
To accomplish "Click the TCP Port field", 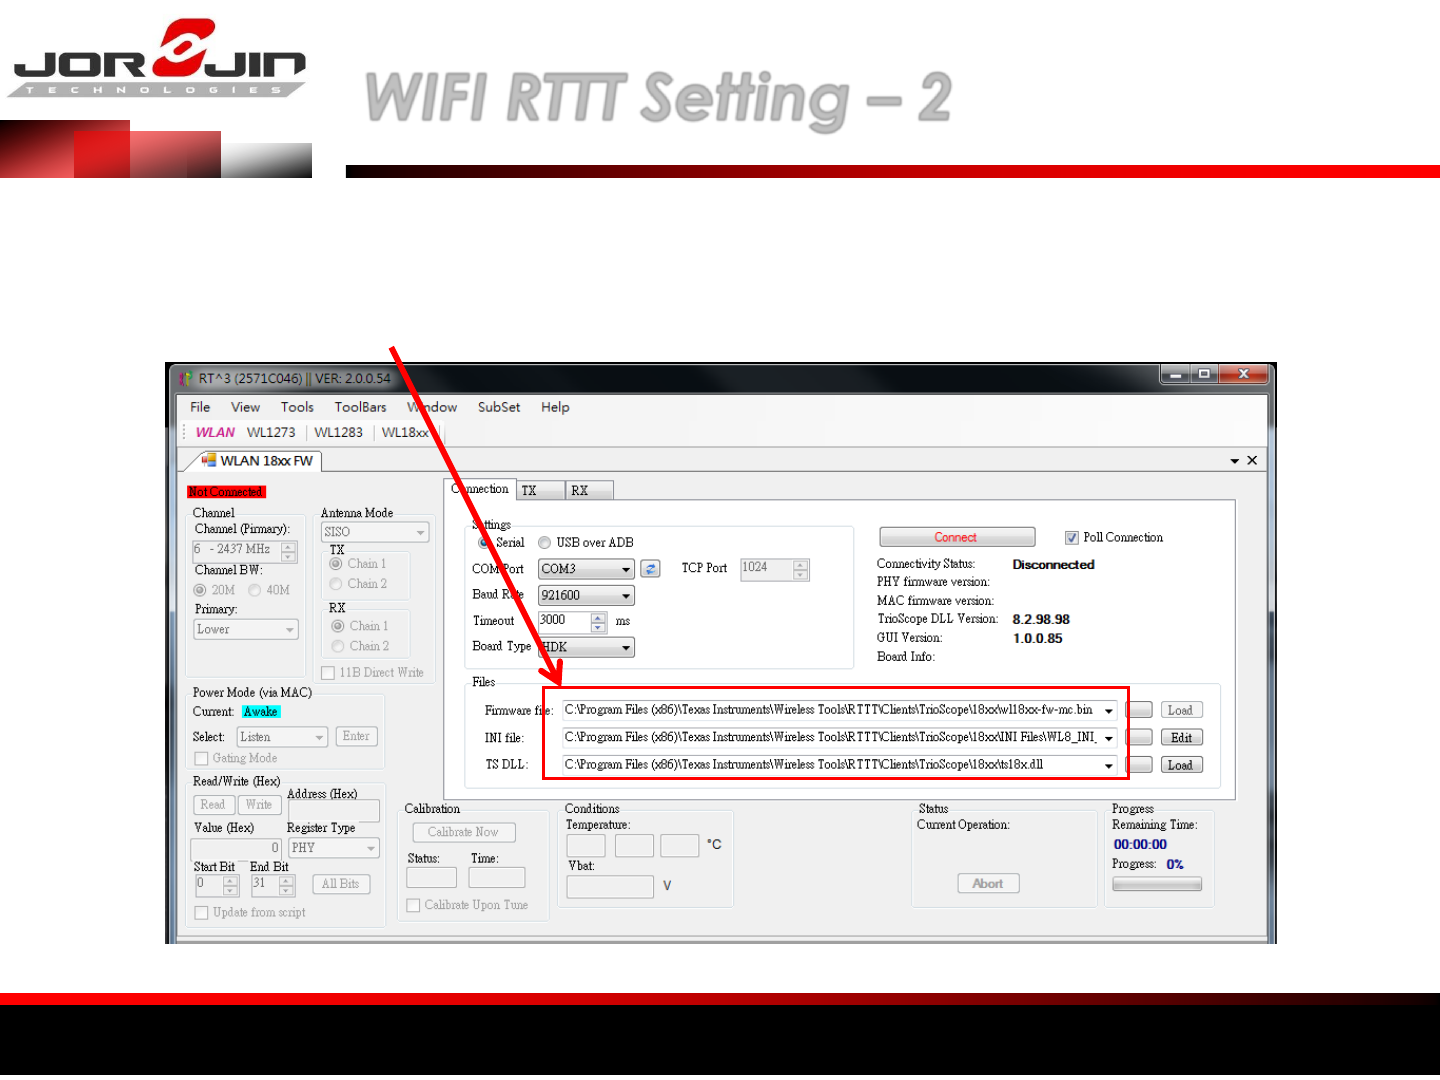I will pyautogui.click(x=767, y=569).
